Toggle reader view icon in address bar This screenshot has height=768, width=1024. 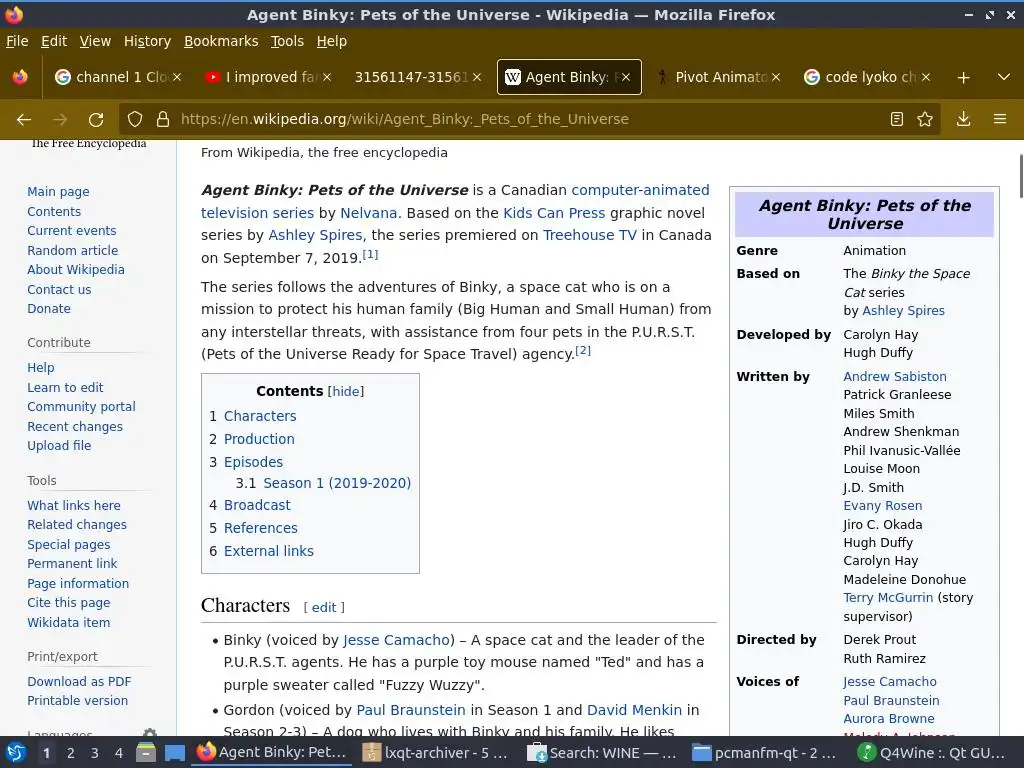pos(897,119)
